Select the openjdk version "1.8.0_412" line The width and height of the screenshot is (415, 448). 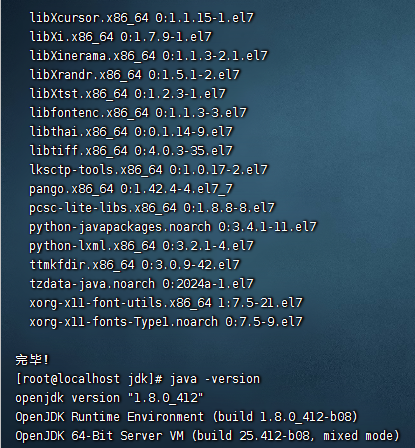(109, 398)
